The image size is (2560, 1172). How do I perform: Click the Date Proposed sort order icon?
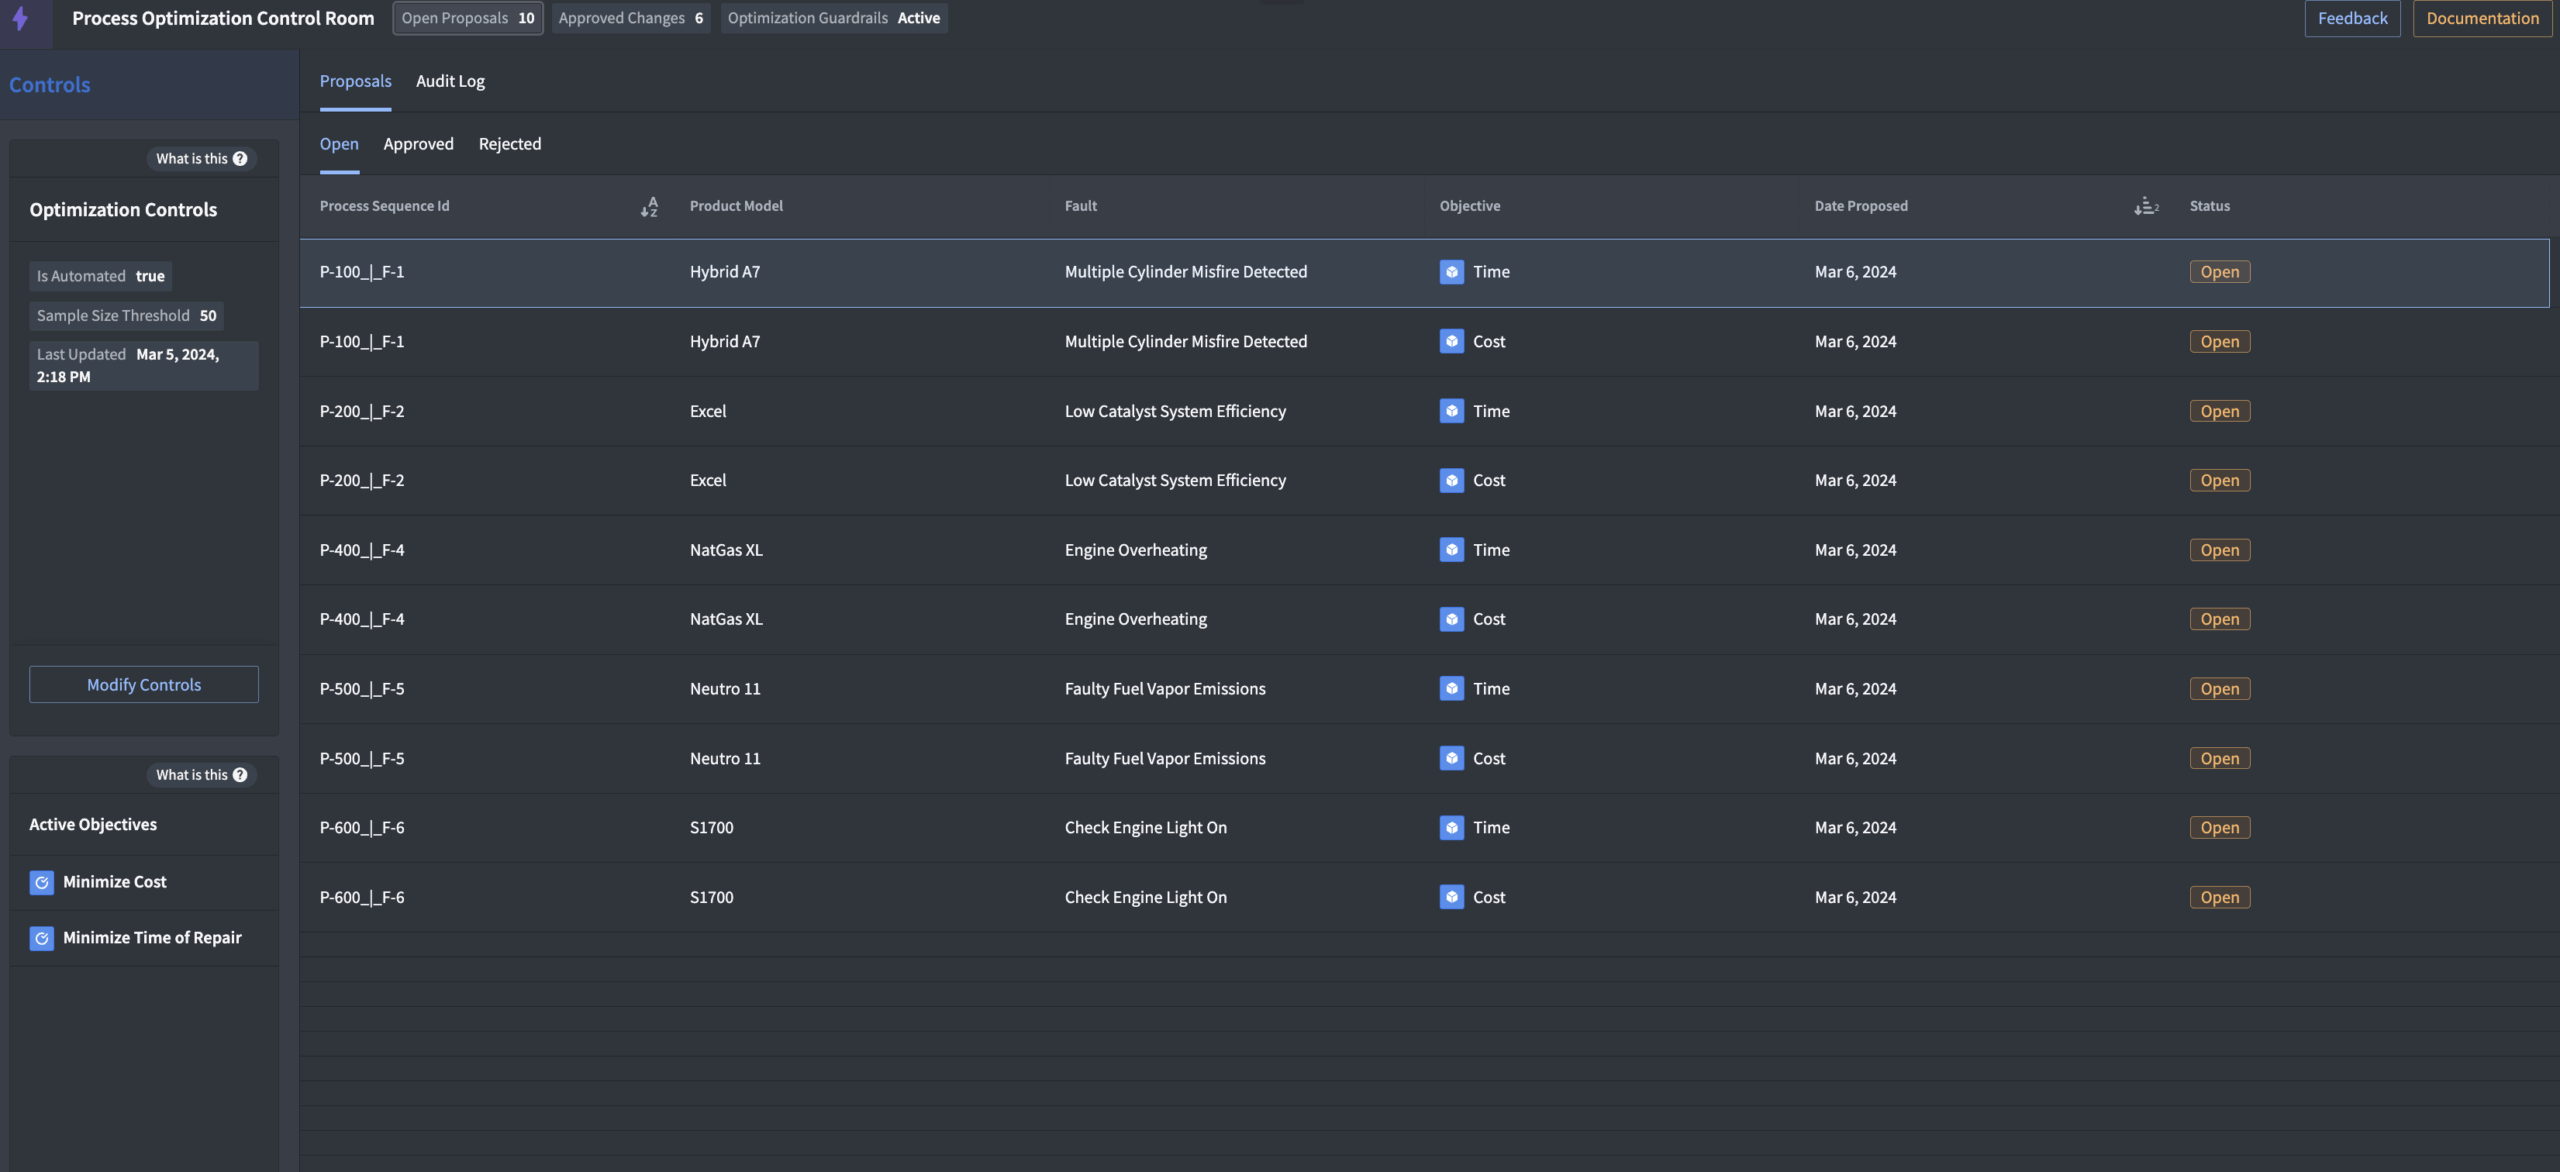pyautogui.click(x=2146, y=207)
